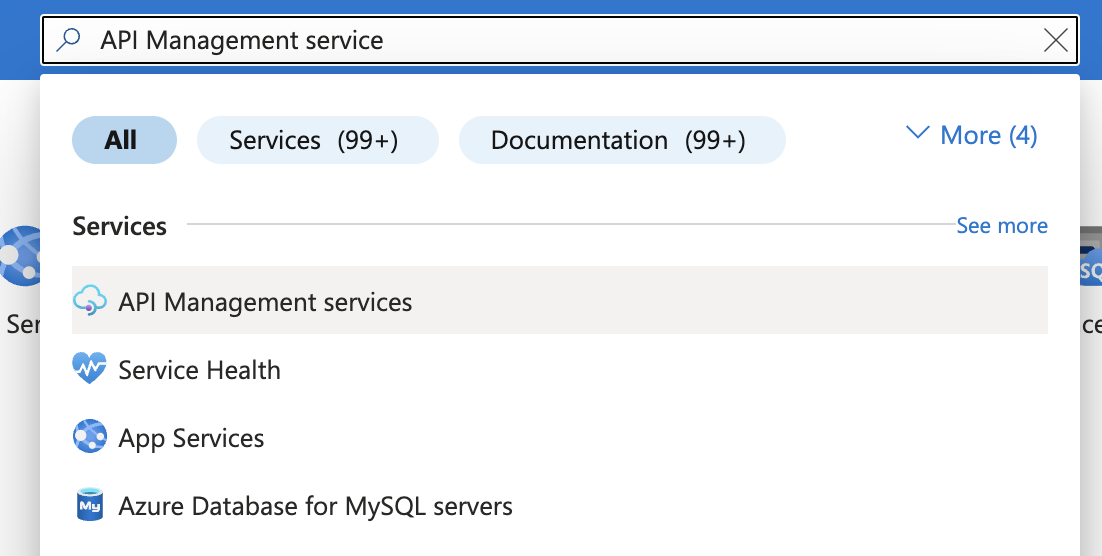Open the Service Health result
This screenshot has width=1102, height=556.
tap(199, 370)
